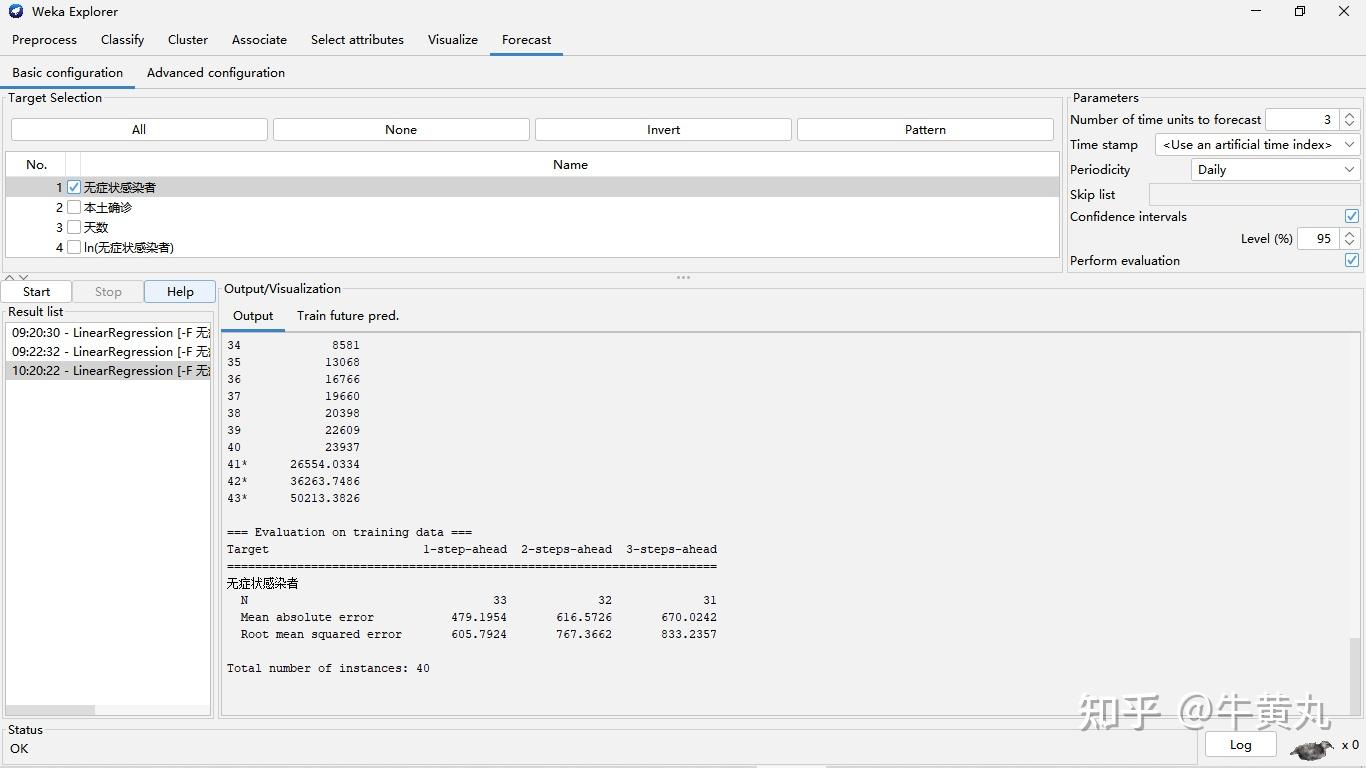This screenshot has height=768, width=1366.
Task: Switch to the Classify tab
Action: [122, 40]
